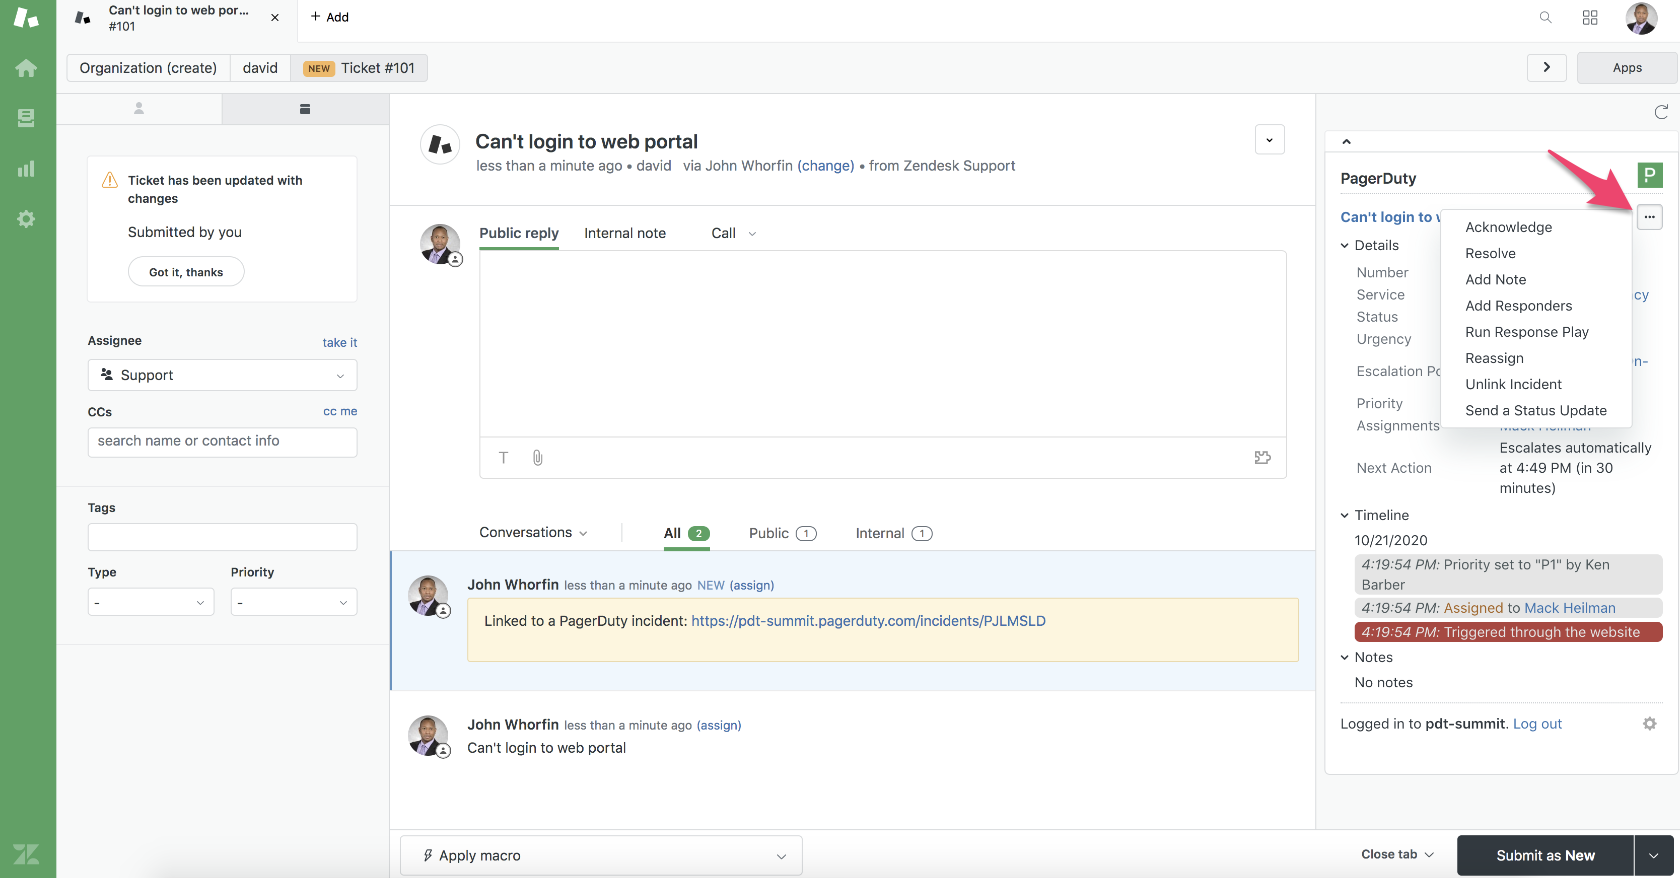Switch to the Internal note tab
The image size is (1680, 878).
pyautogui.click(x=624, y=233)
